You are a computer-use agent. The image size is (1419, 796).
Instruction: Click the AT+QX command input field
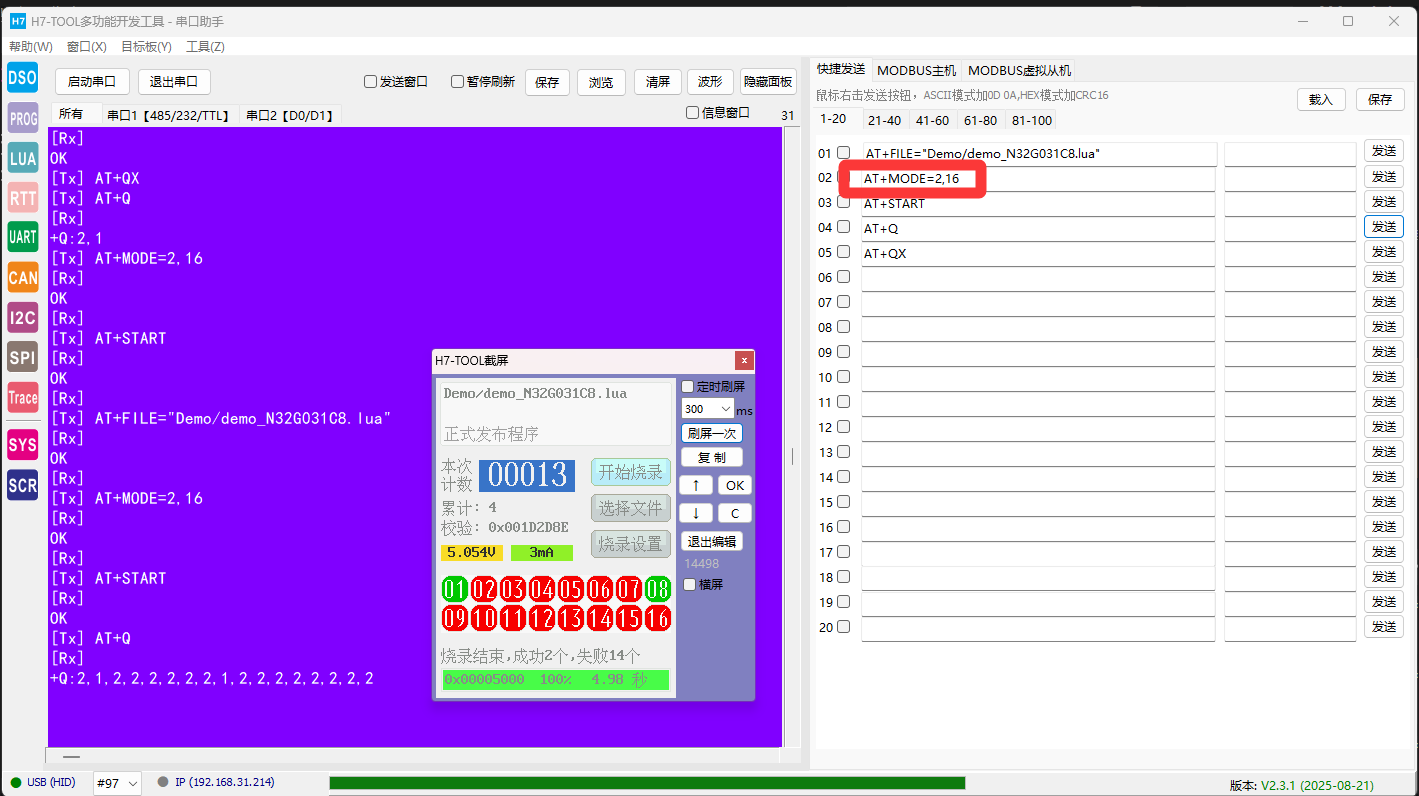tap(1039, 253)
